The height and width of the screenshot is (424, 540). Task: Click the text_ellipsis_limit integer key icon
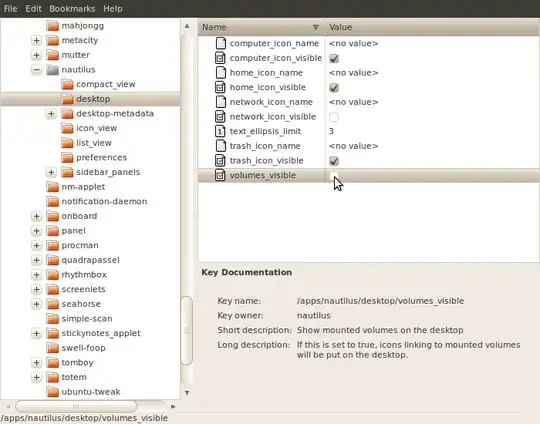(x=220, y=131)
